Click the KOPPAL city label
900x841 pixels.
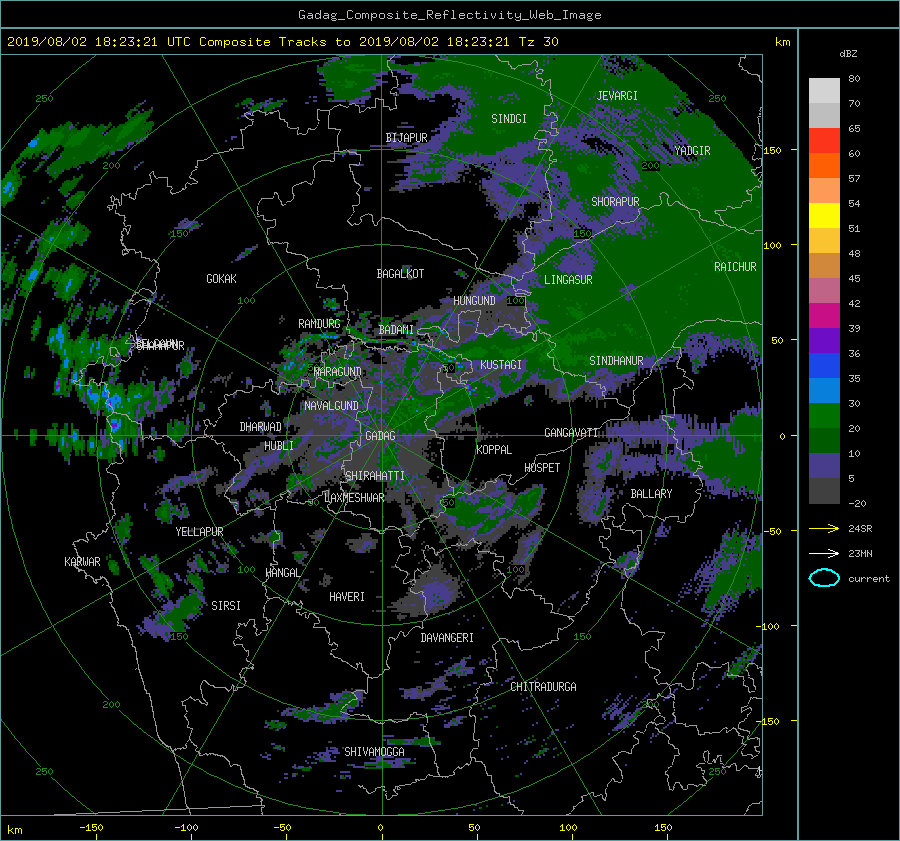[x=494, y=450]
